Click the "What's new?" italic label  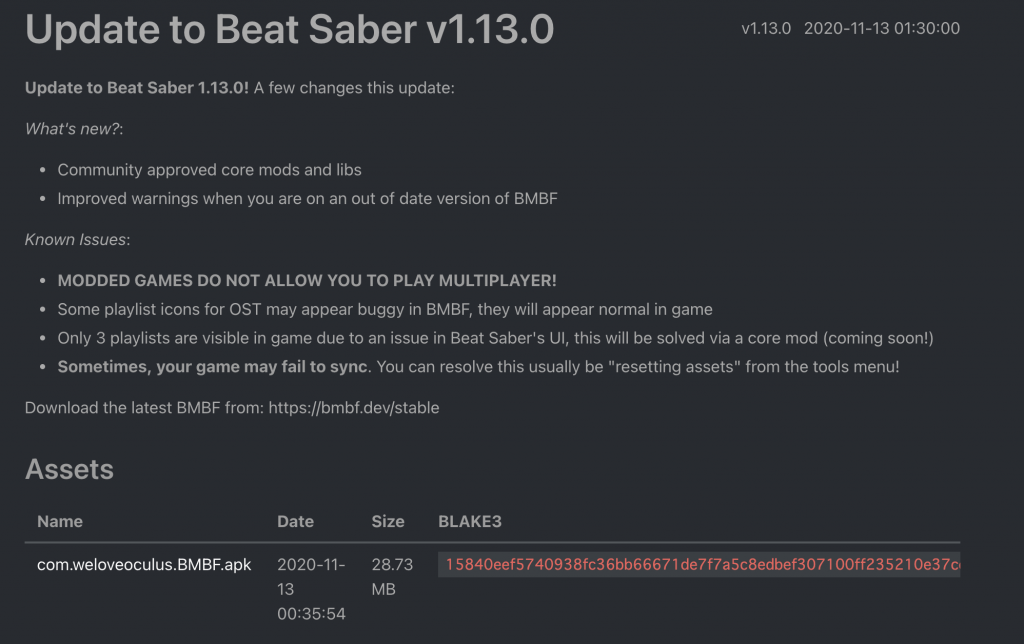pyautogui.click(x=74, y=129)
